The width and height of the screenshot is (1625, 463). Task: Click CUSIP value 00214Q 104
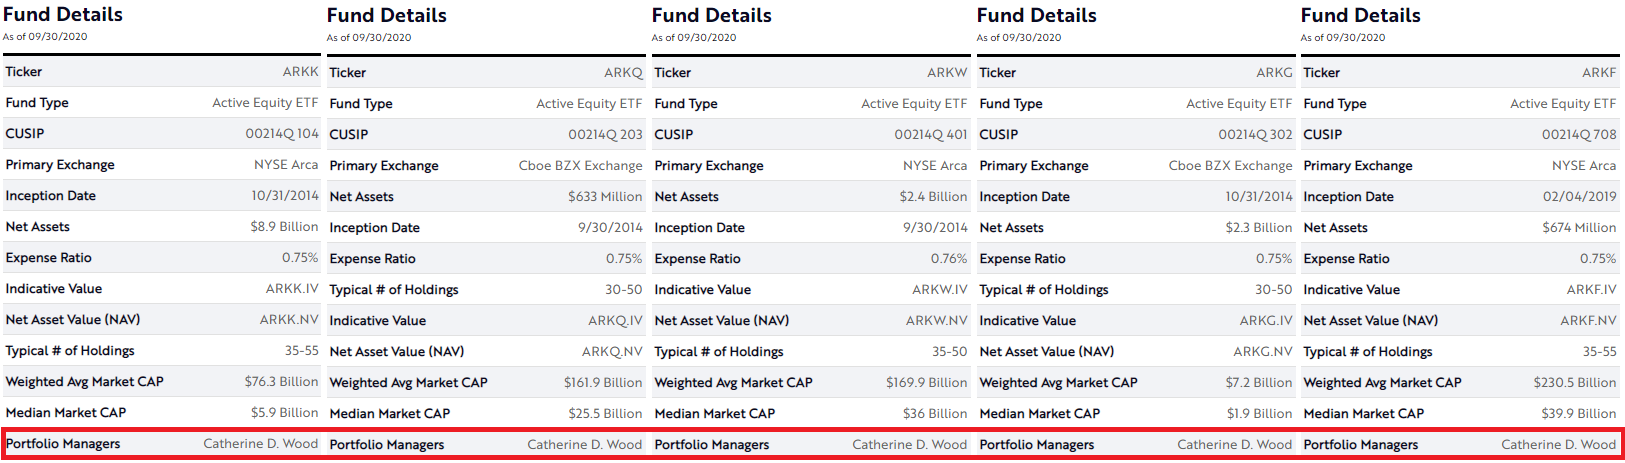282,134
